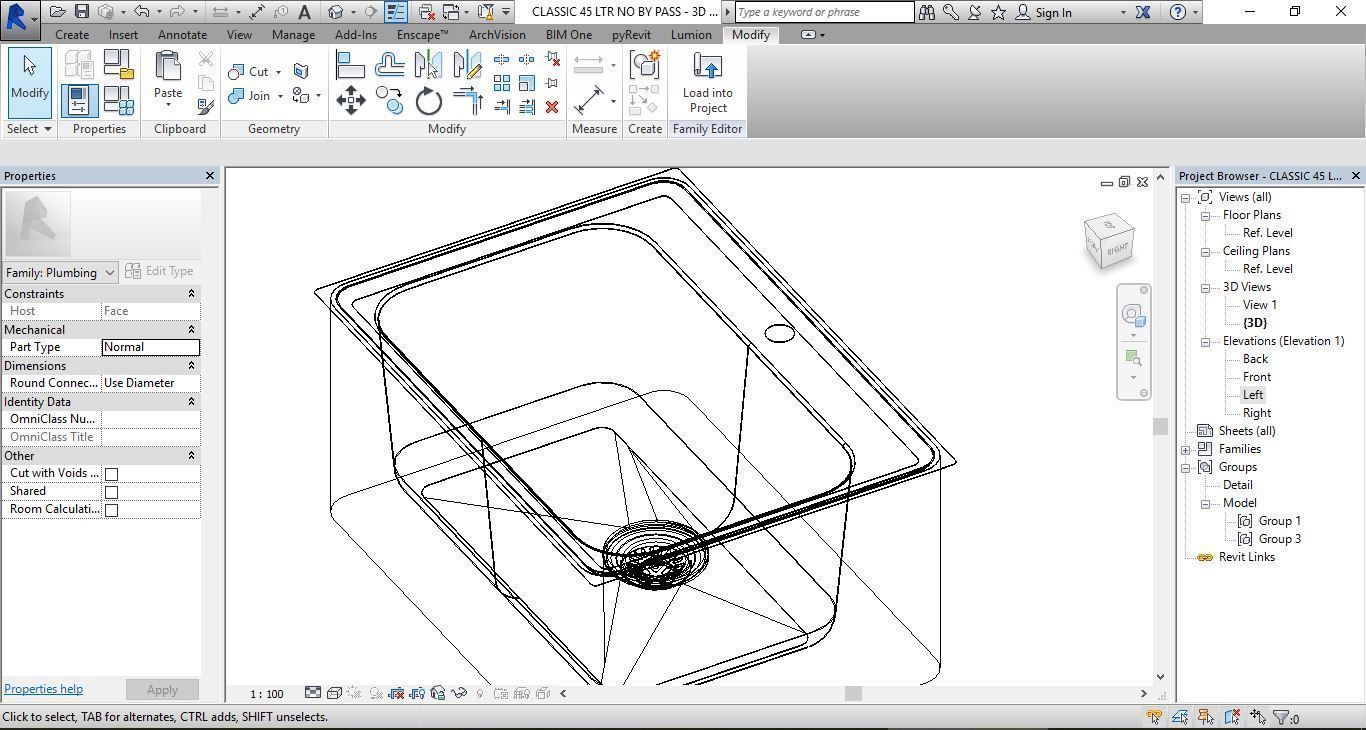1366x730 pixels.
Task: Activate the Rotate tool
Action: 428,100
